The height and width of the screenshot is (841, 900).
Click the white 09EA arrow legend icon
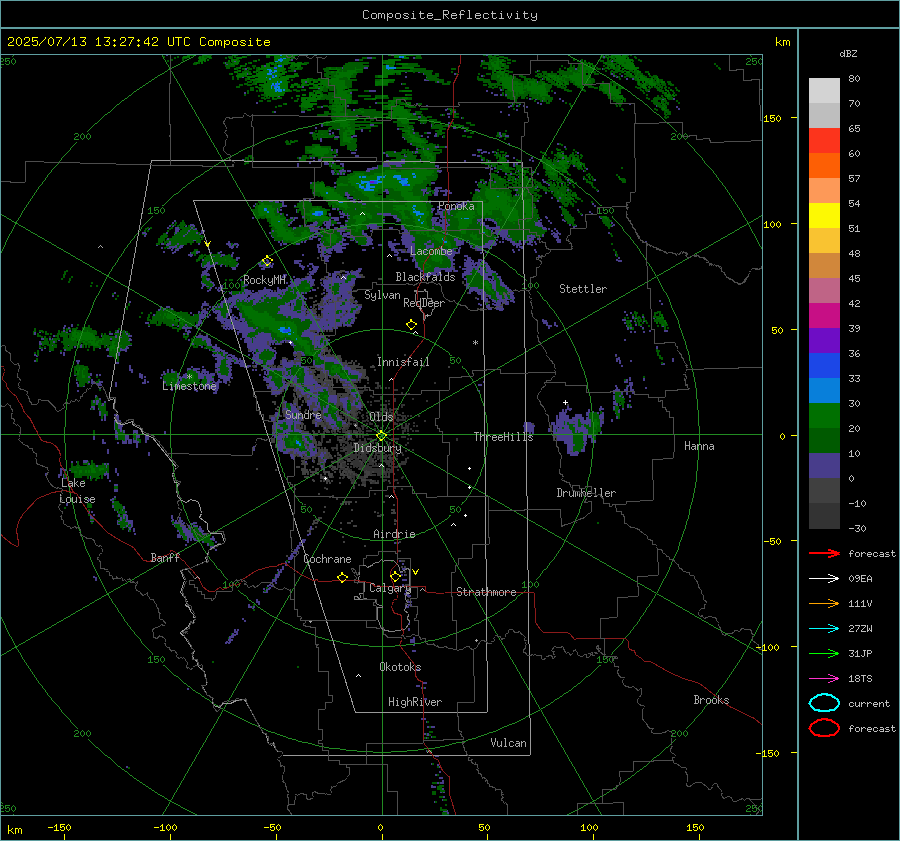point(824,579)
